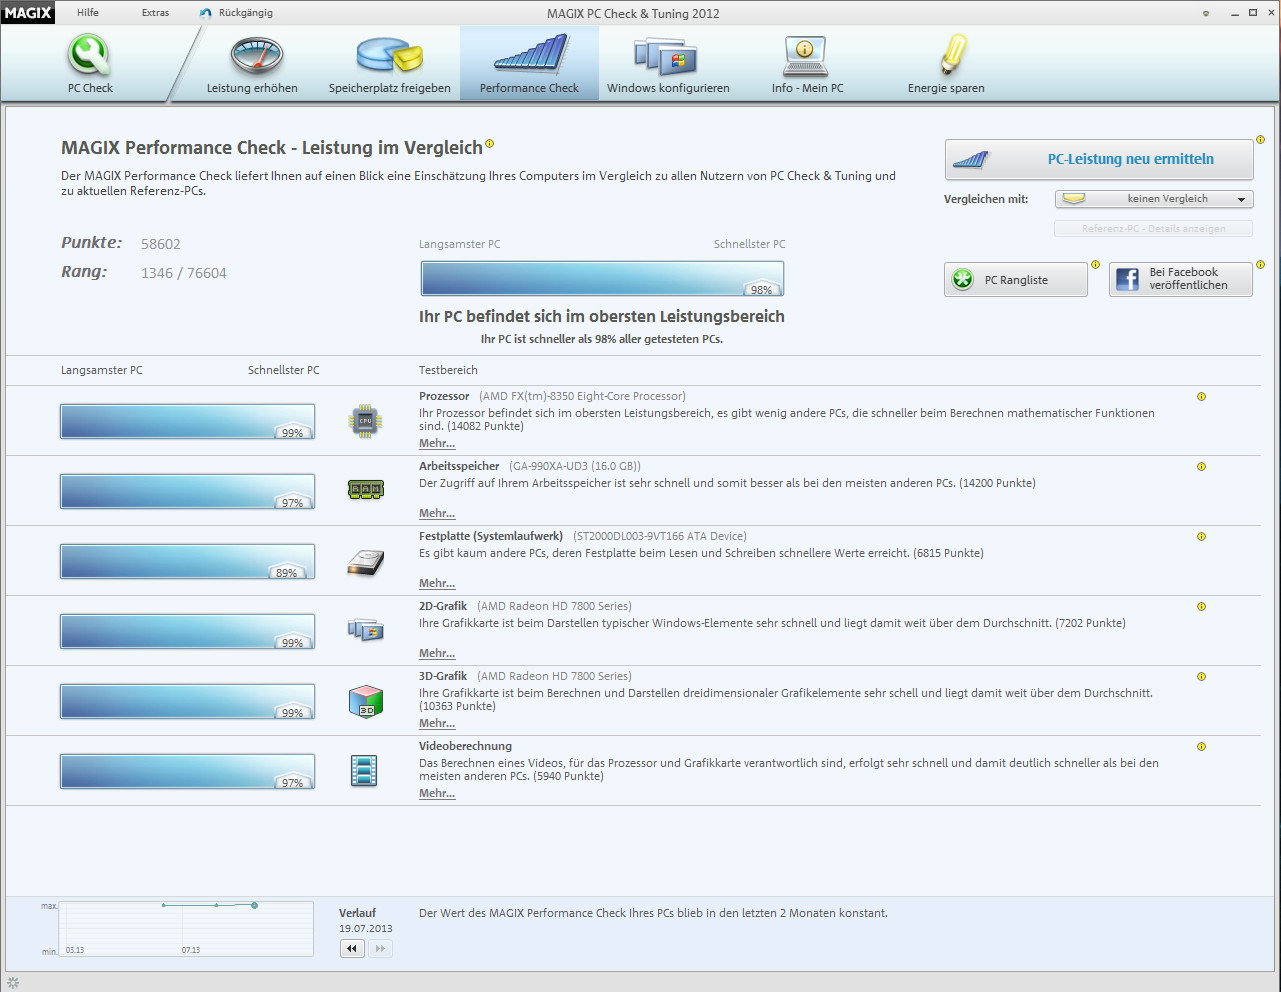Open the Mehr... link under 3D-Grafik
The width and height of the screenshot is (1281, 992).
pos(437,723)
